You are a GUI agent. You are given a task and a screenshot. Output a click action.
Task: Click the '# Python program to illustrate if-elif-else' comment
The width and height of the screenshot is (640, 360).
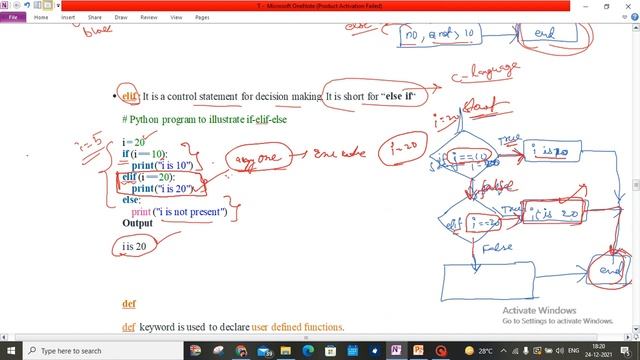point(204,120)
